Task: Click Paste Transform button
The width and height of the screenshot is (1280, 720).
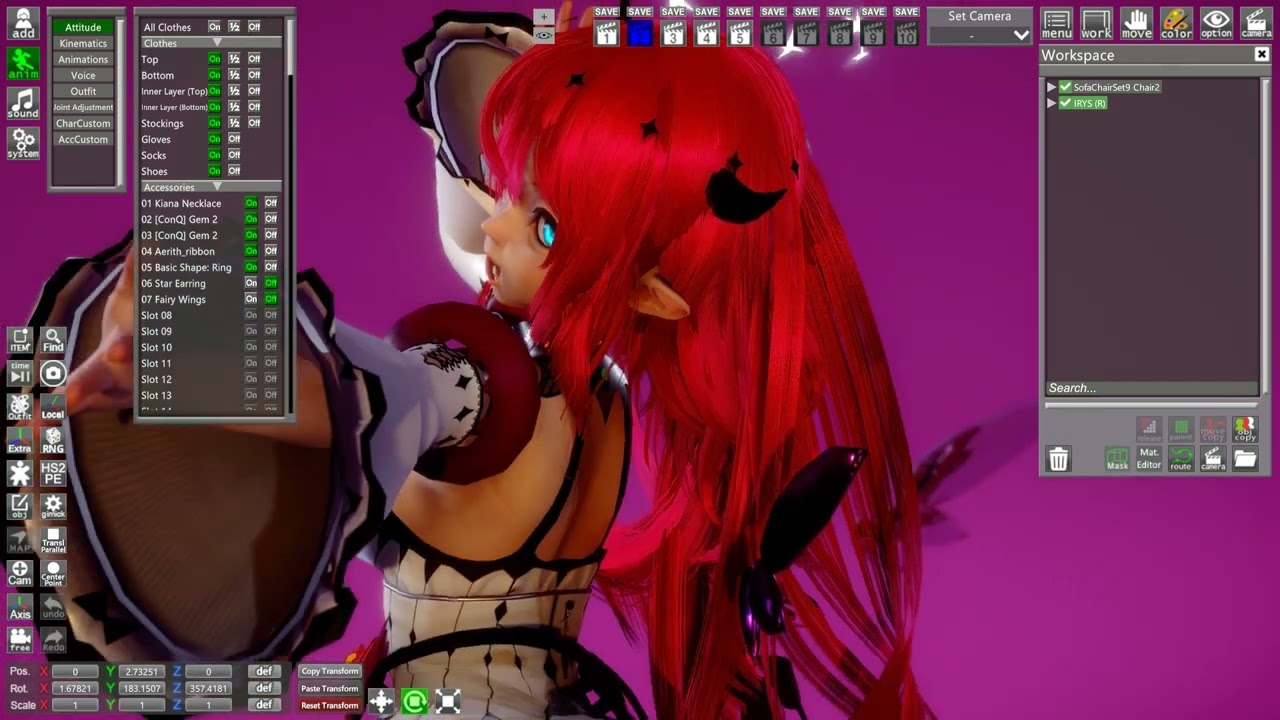Action: 330,688
